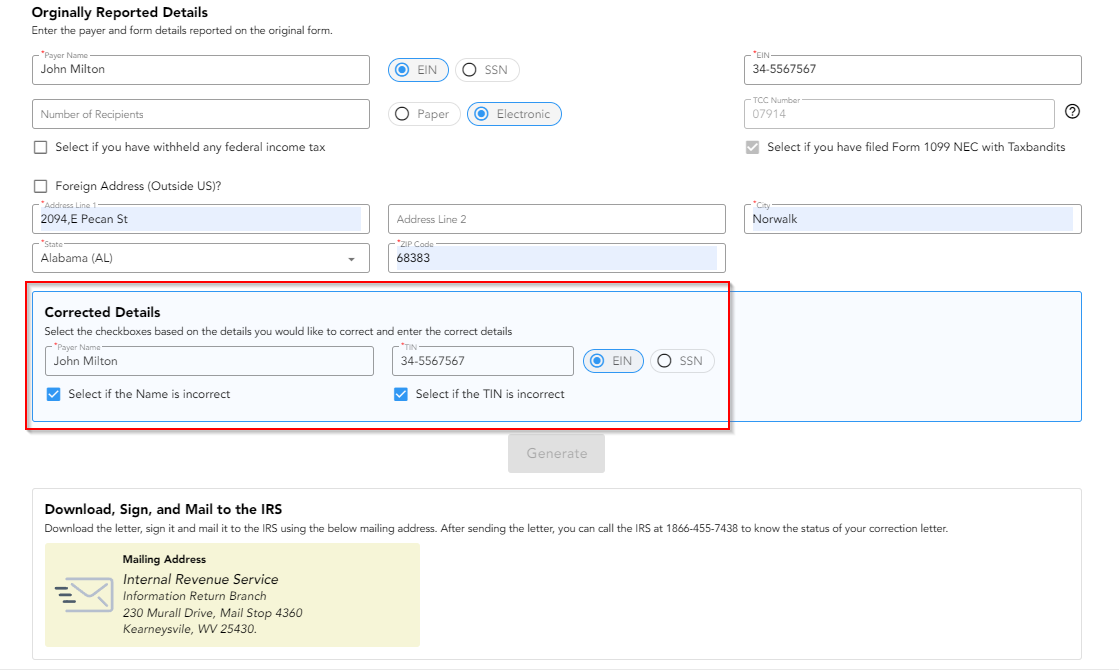This screenshot has height=672, width=1119.
Task: Uncheck 'Select if the TIN is incorrect'
Action: tap(401, 394)
